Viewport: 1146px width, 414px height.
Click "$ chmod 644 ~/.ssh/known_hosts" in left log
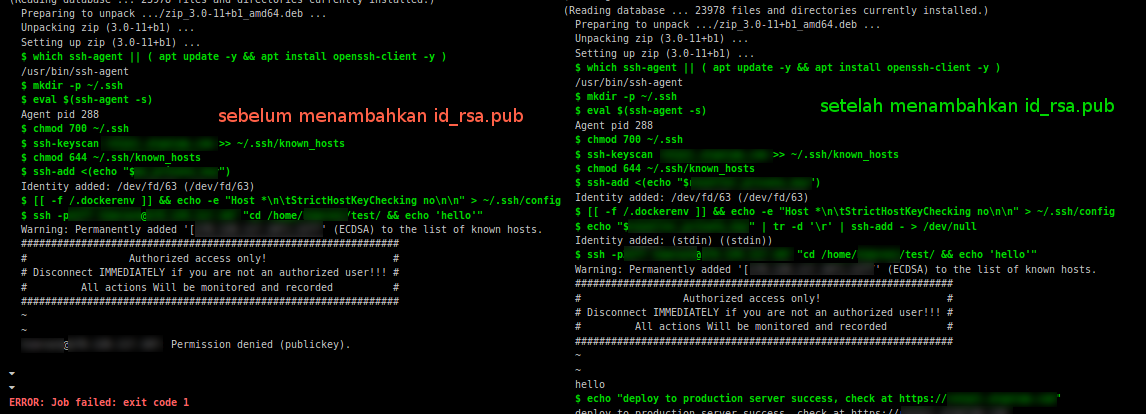pos(111,158)
